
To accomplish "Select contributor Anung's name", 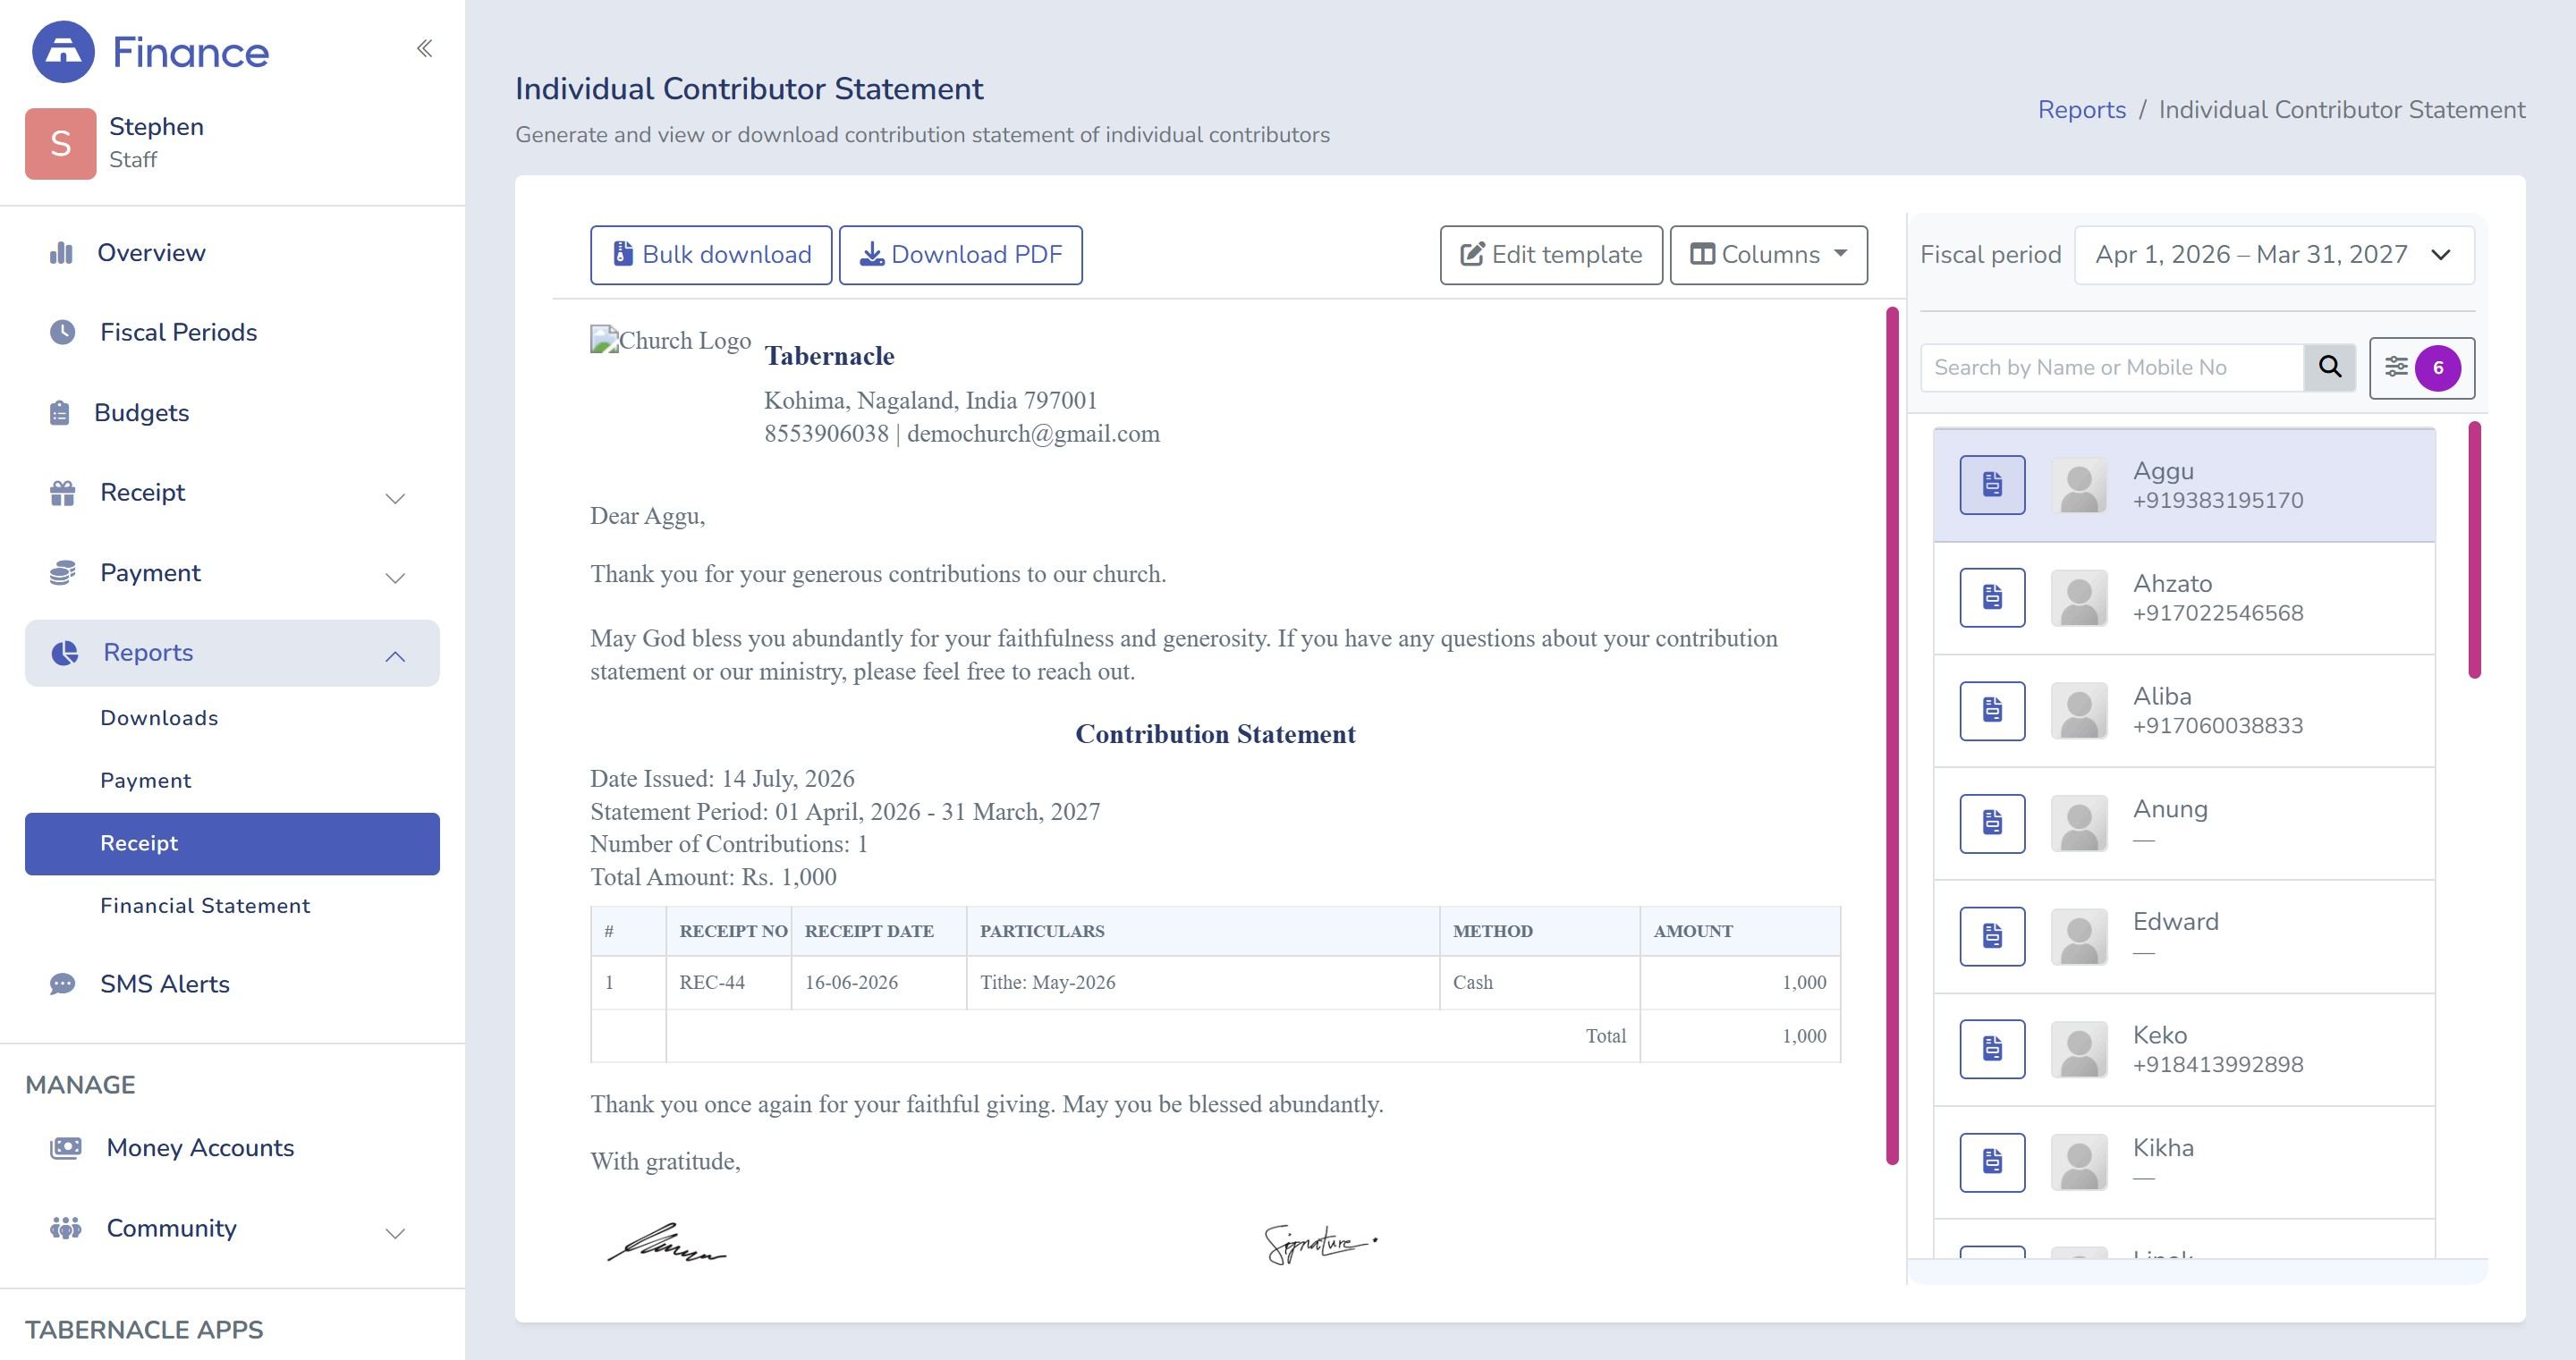I will 2170,809.
